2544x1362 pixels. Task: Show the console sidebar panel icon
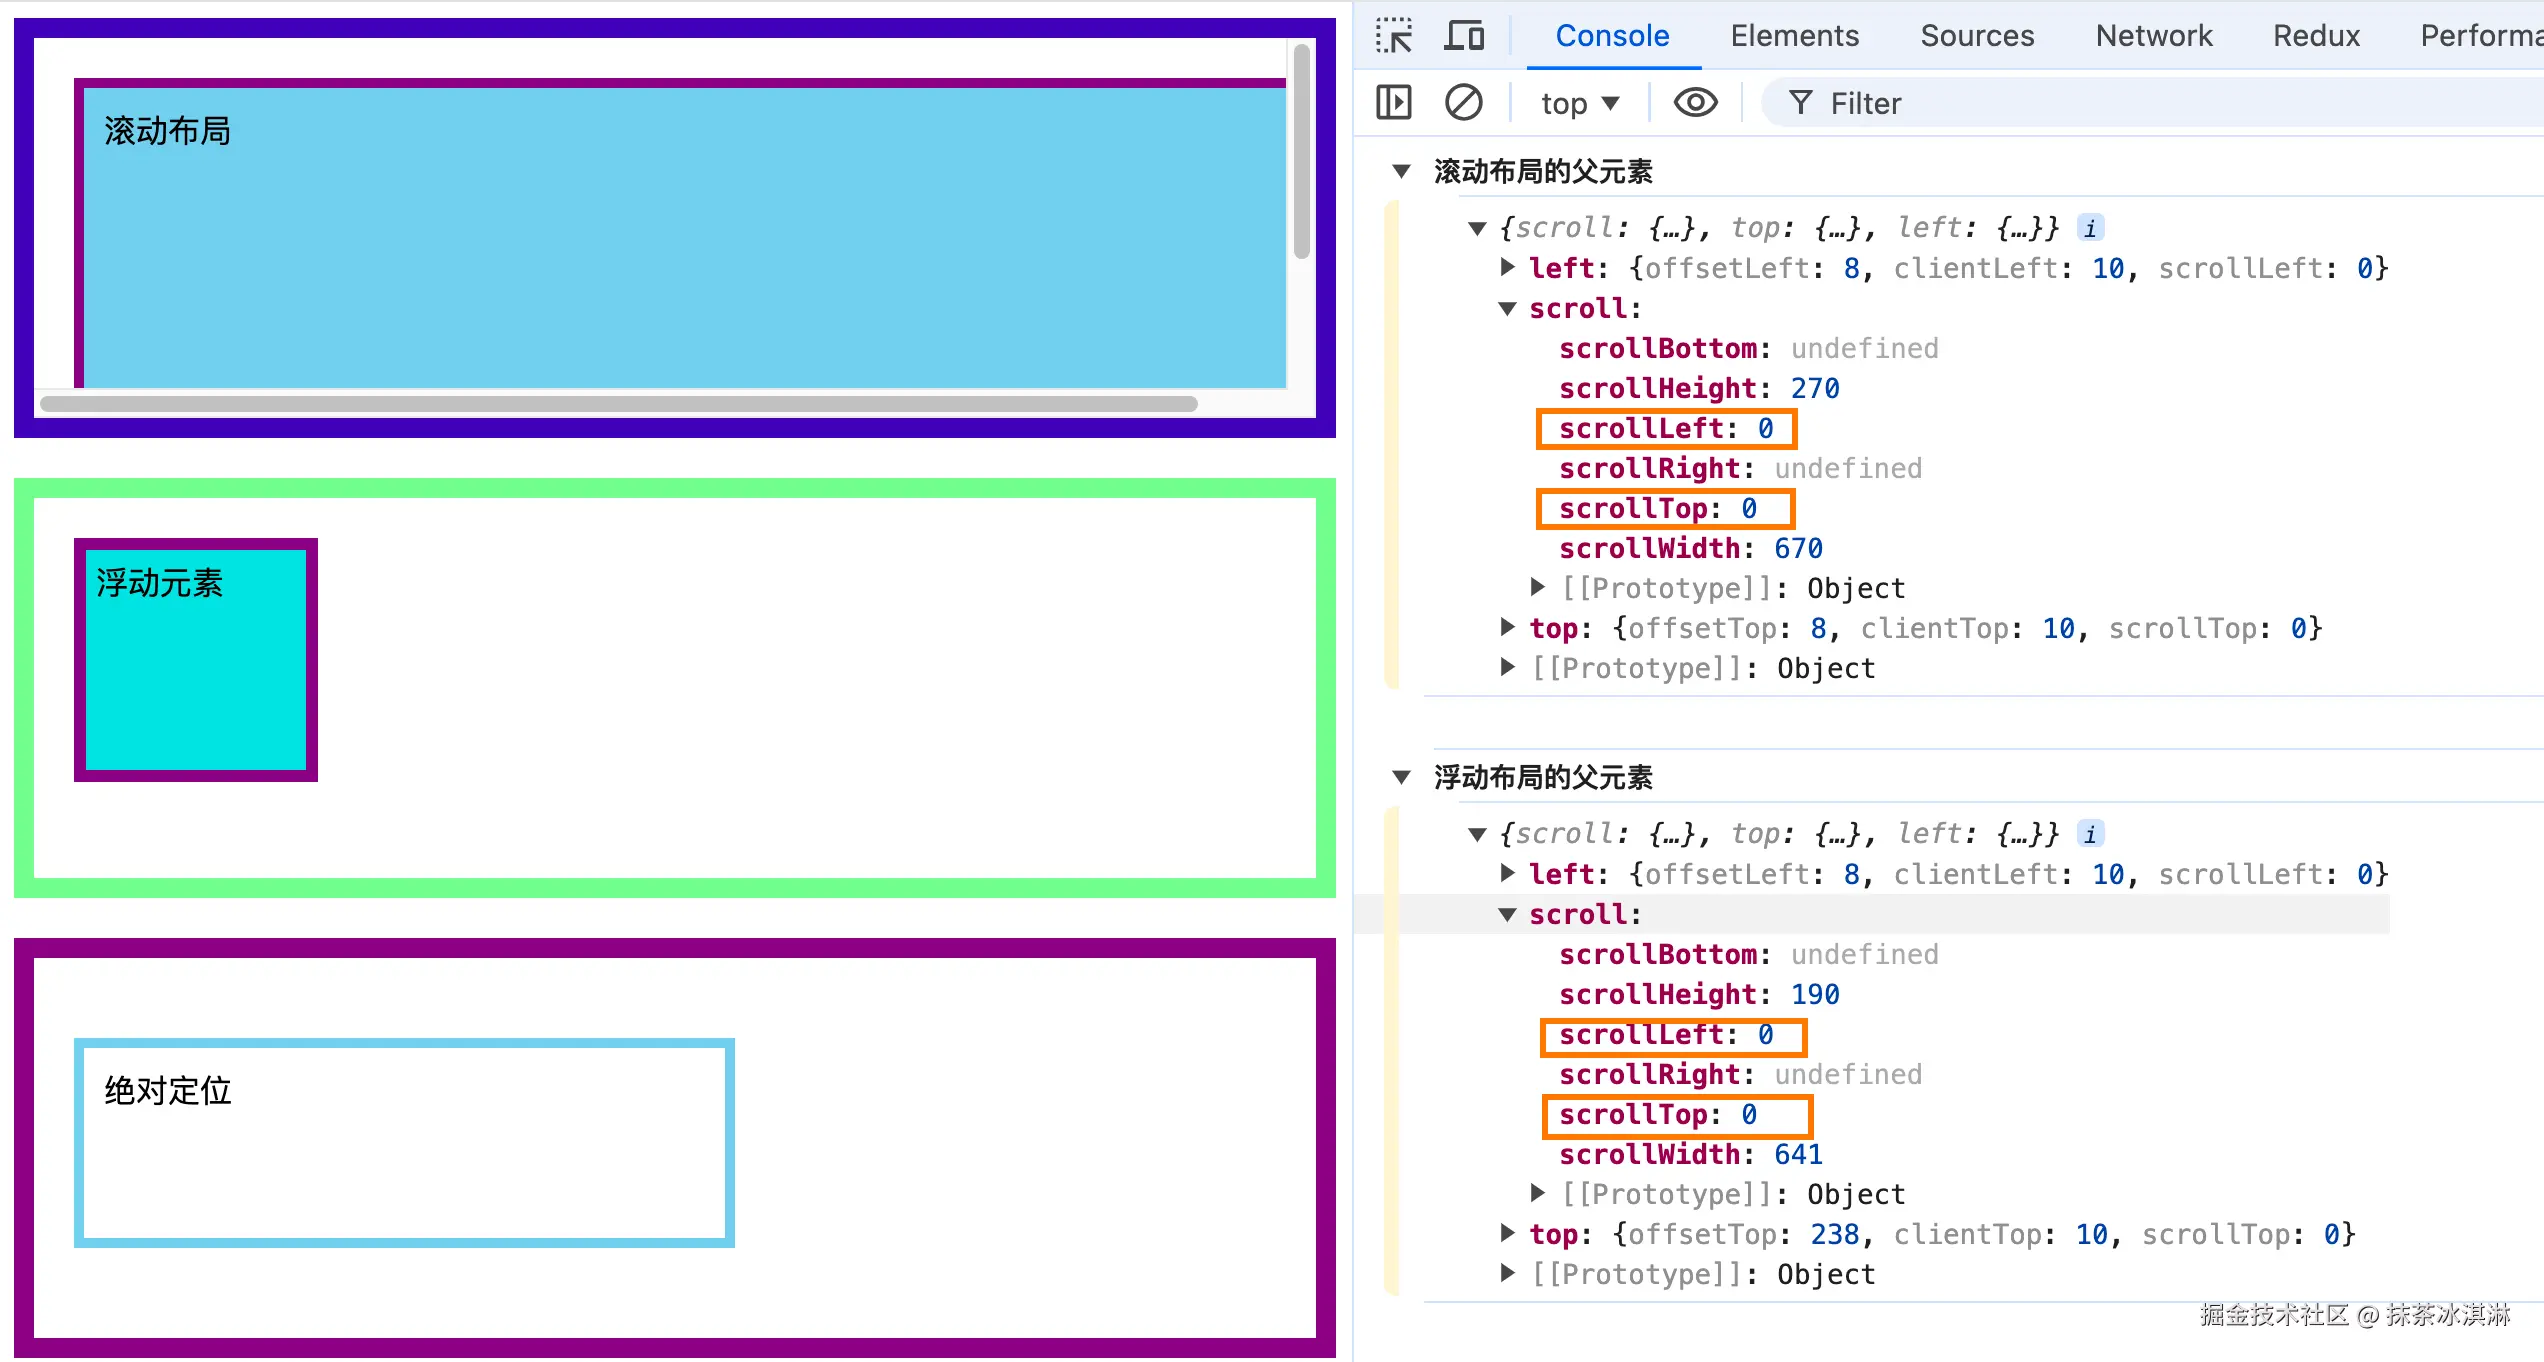(x=1393, y=103)
